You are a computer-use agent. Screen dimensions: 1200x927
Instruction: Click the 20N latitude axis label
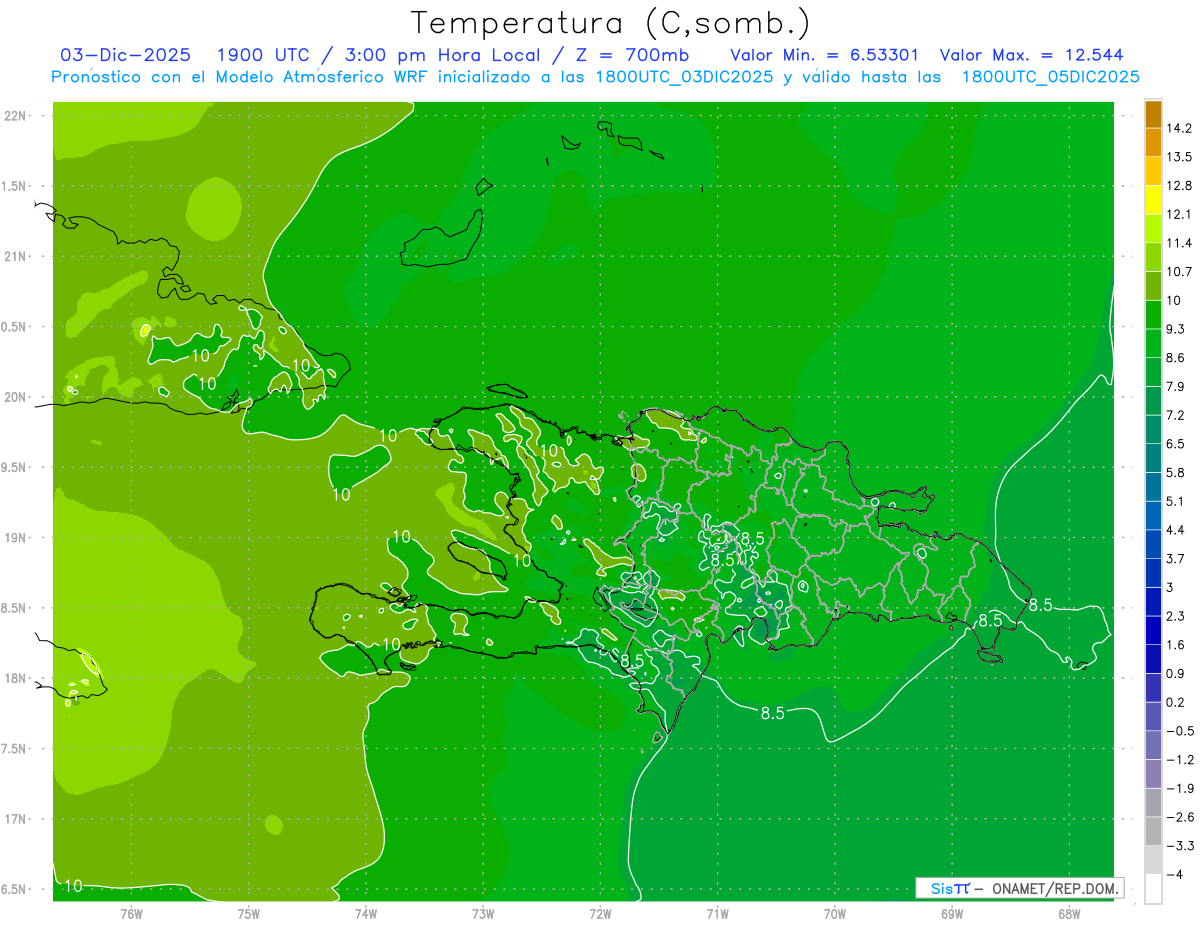[x=17, y=397]
